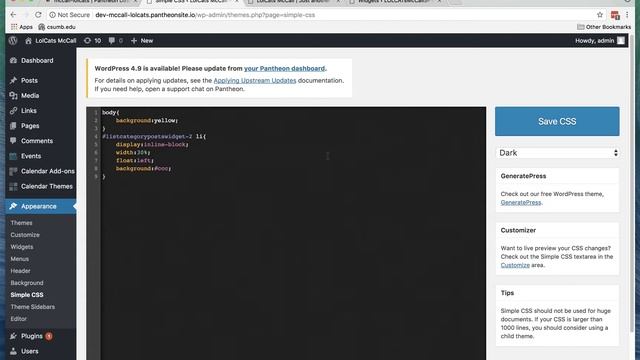This screenshot has height=360, width=640.
Task: Open the Customize submenu item
Action: [x=25, y=235]
